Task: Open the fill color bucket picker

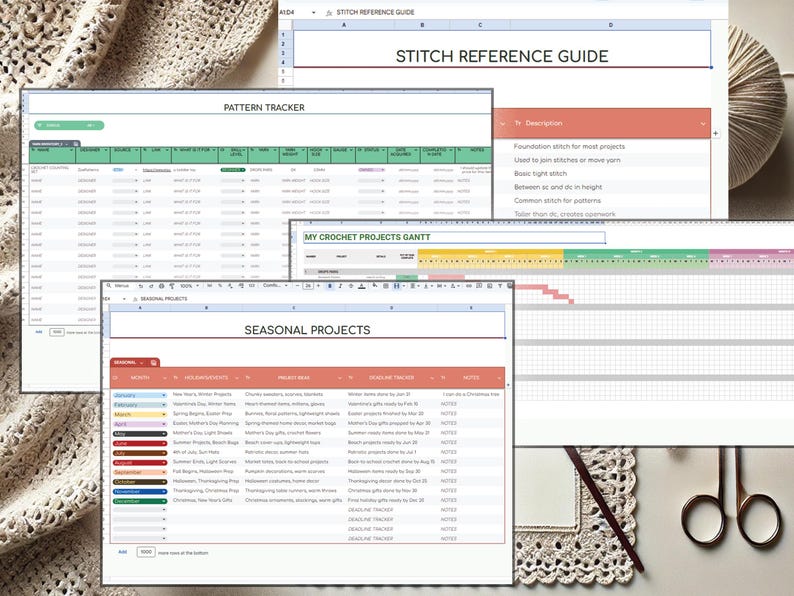Action: click(x=375, y=286)
